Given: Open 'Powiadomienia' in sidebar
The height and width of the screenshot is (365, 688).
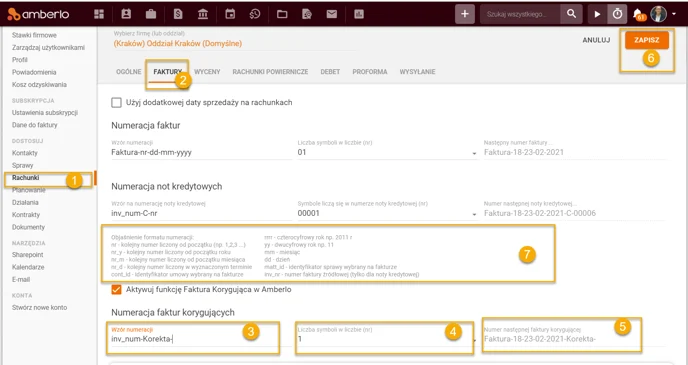Looking at the screenshot, I should (x=34, y=72).
